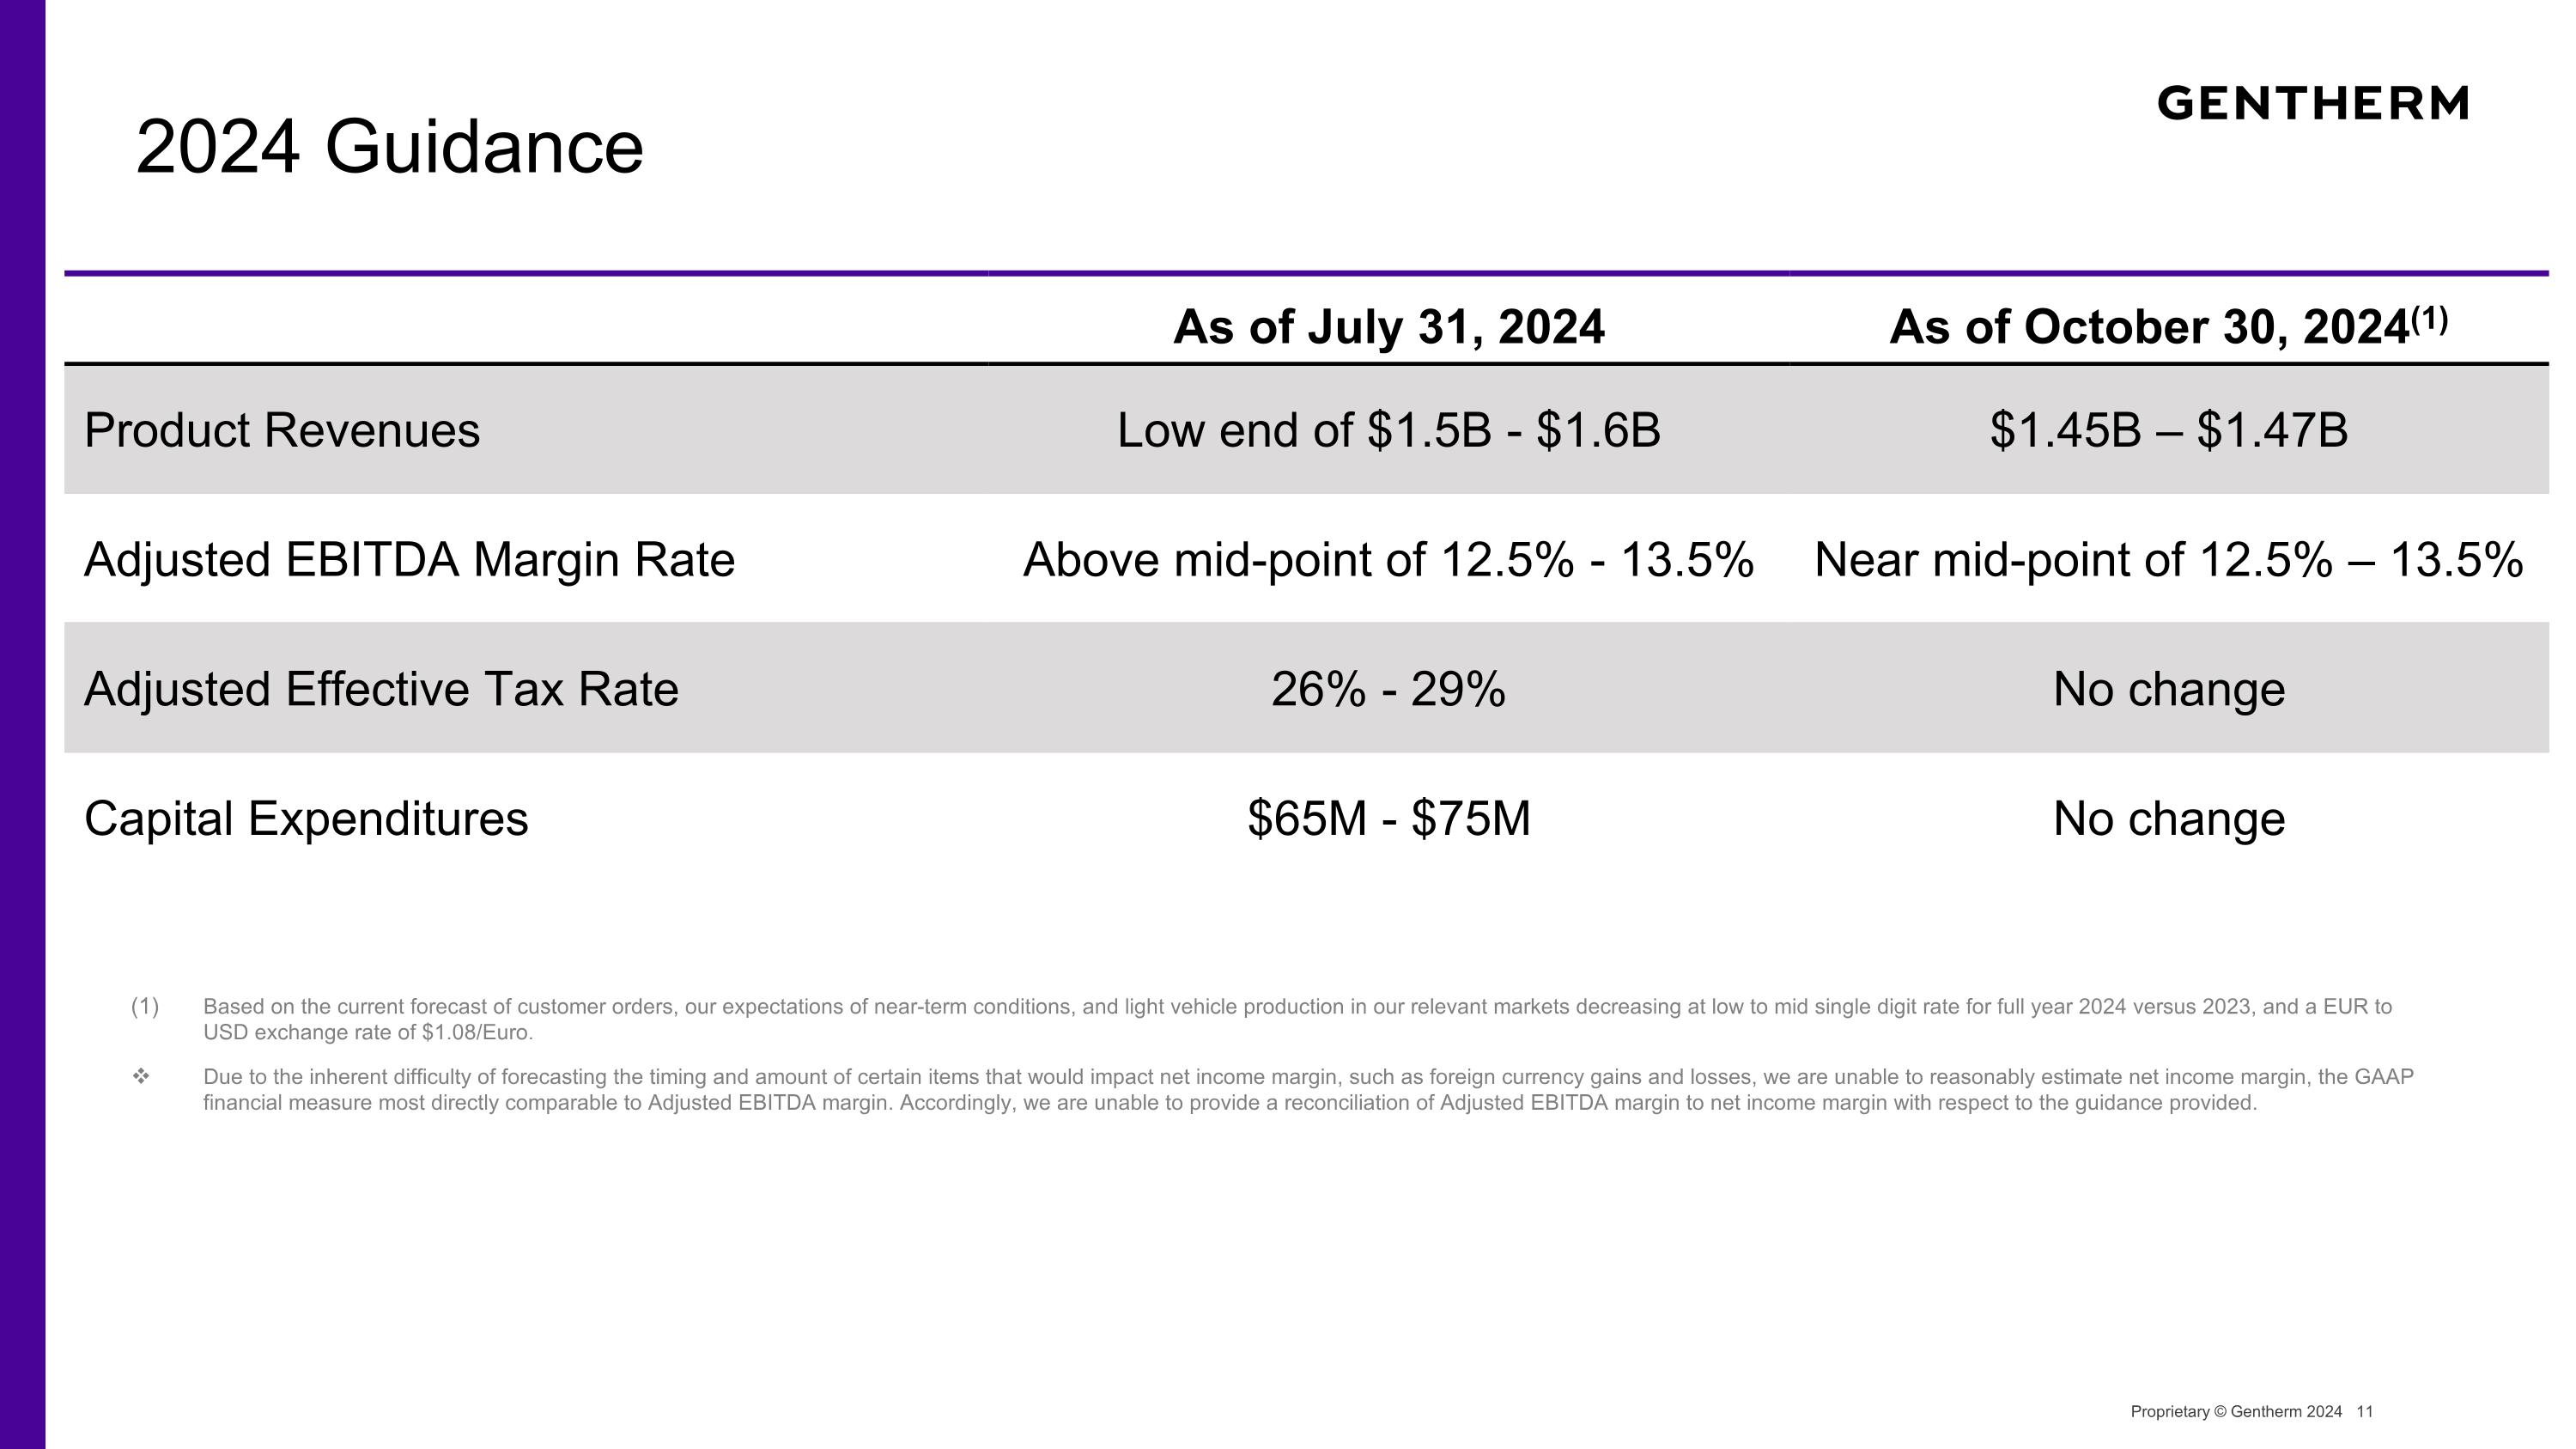This screenshot has height=1449, width=2576.
Task: Select the Capital Expenditures row label
Action: [306, 819]
